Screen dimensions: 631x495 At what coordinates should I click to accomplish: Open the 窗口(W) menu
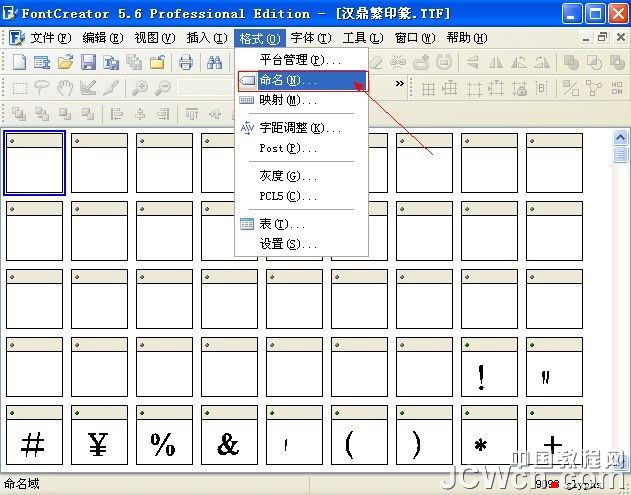click(x=415, y=38)
